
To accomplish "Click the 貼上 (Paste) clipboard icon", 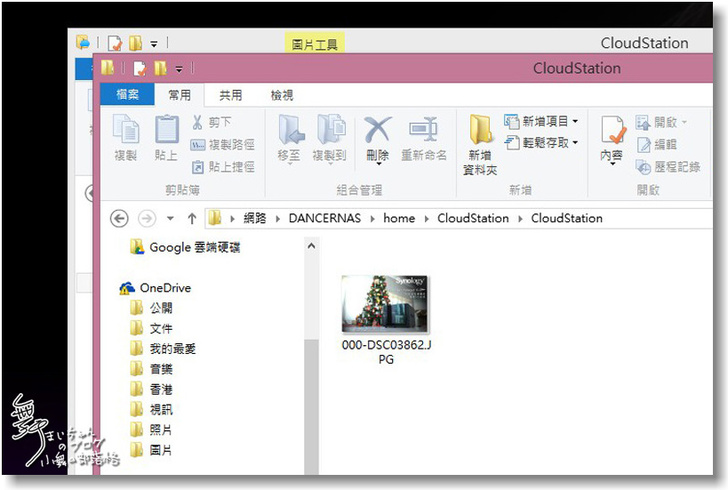I will tap(166, 138).
